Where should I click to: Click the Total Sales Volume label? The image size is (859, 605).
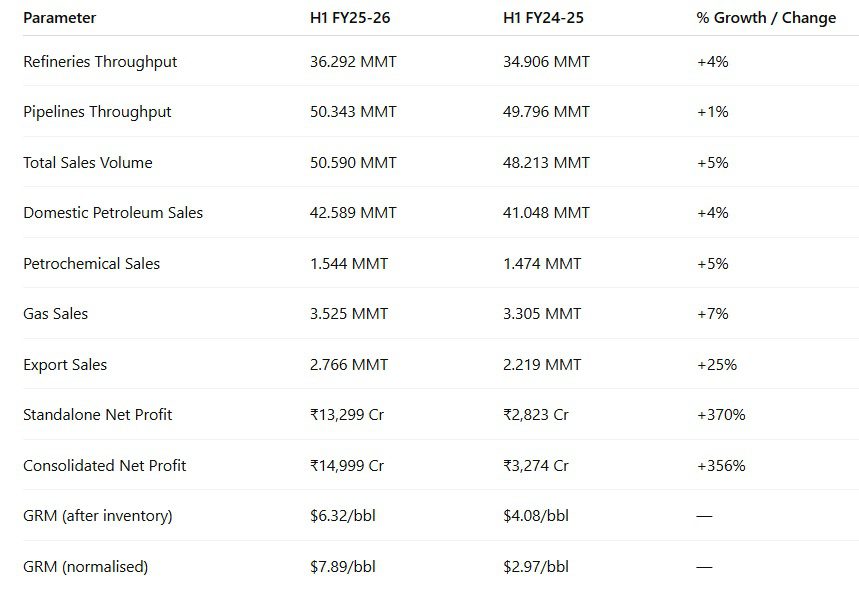(88, 163)
